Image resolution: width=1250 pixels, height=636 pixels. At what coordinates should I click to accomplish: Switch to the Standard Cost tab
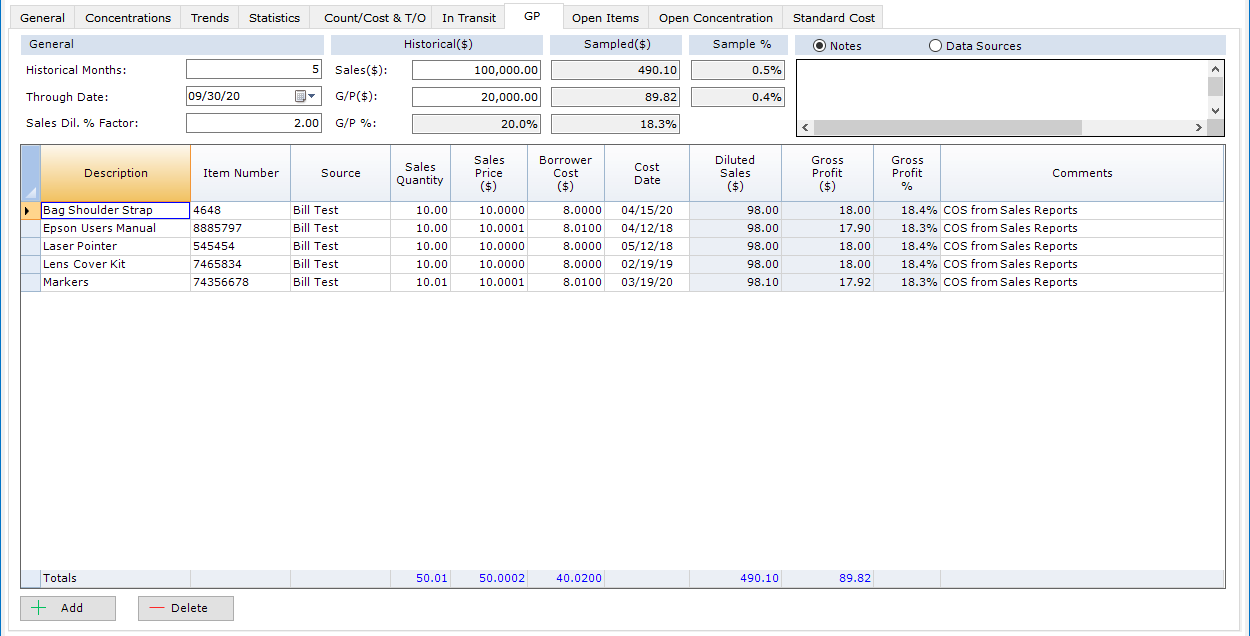point(833,16)
